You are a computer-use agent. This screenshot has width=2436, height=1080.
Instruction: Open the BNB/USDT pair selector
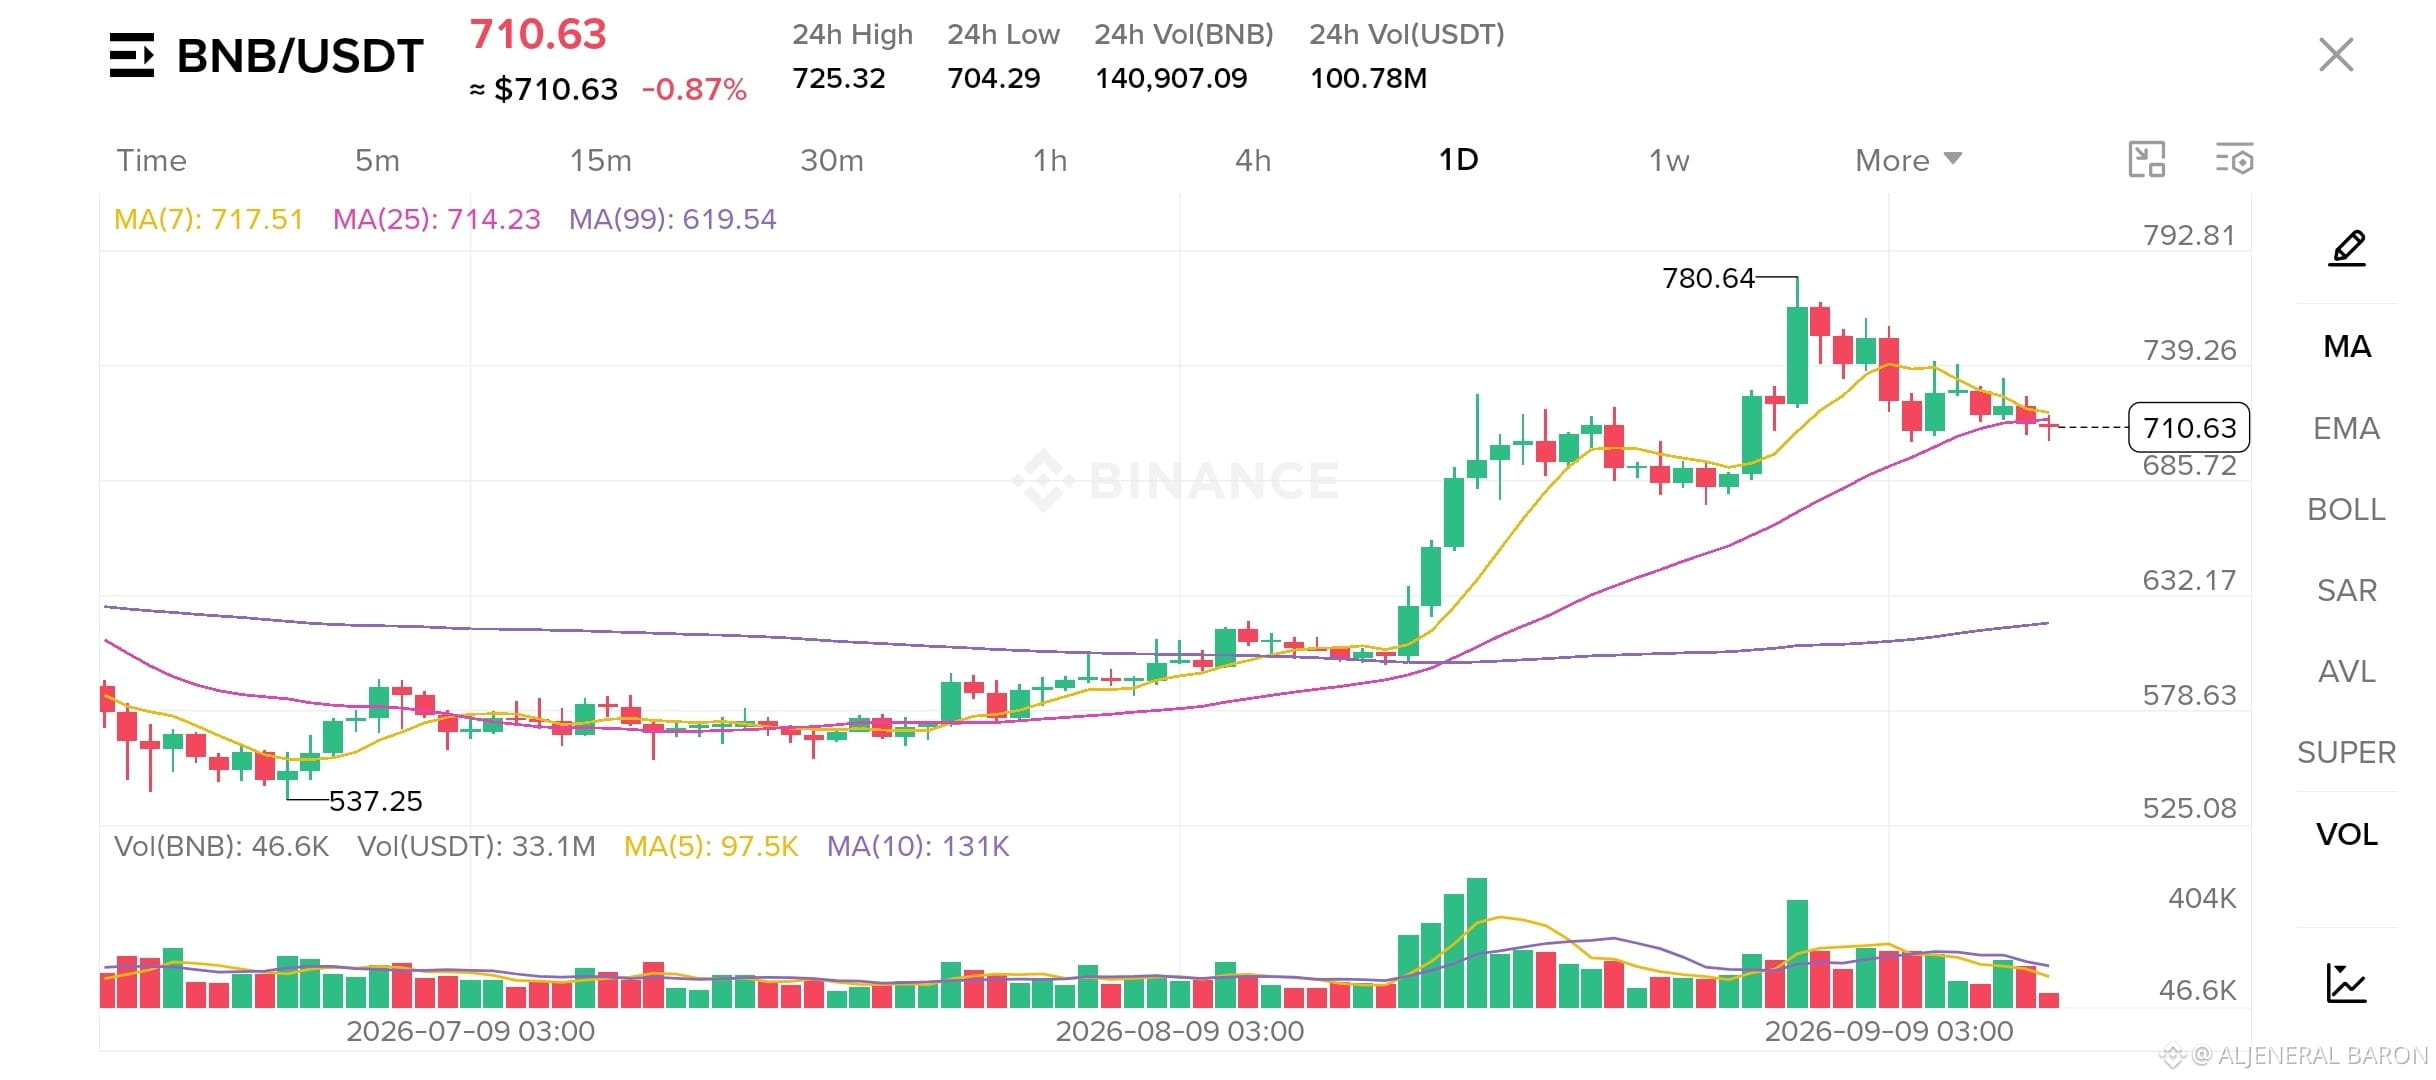click(x=300, y=56)
